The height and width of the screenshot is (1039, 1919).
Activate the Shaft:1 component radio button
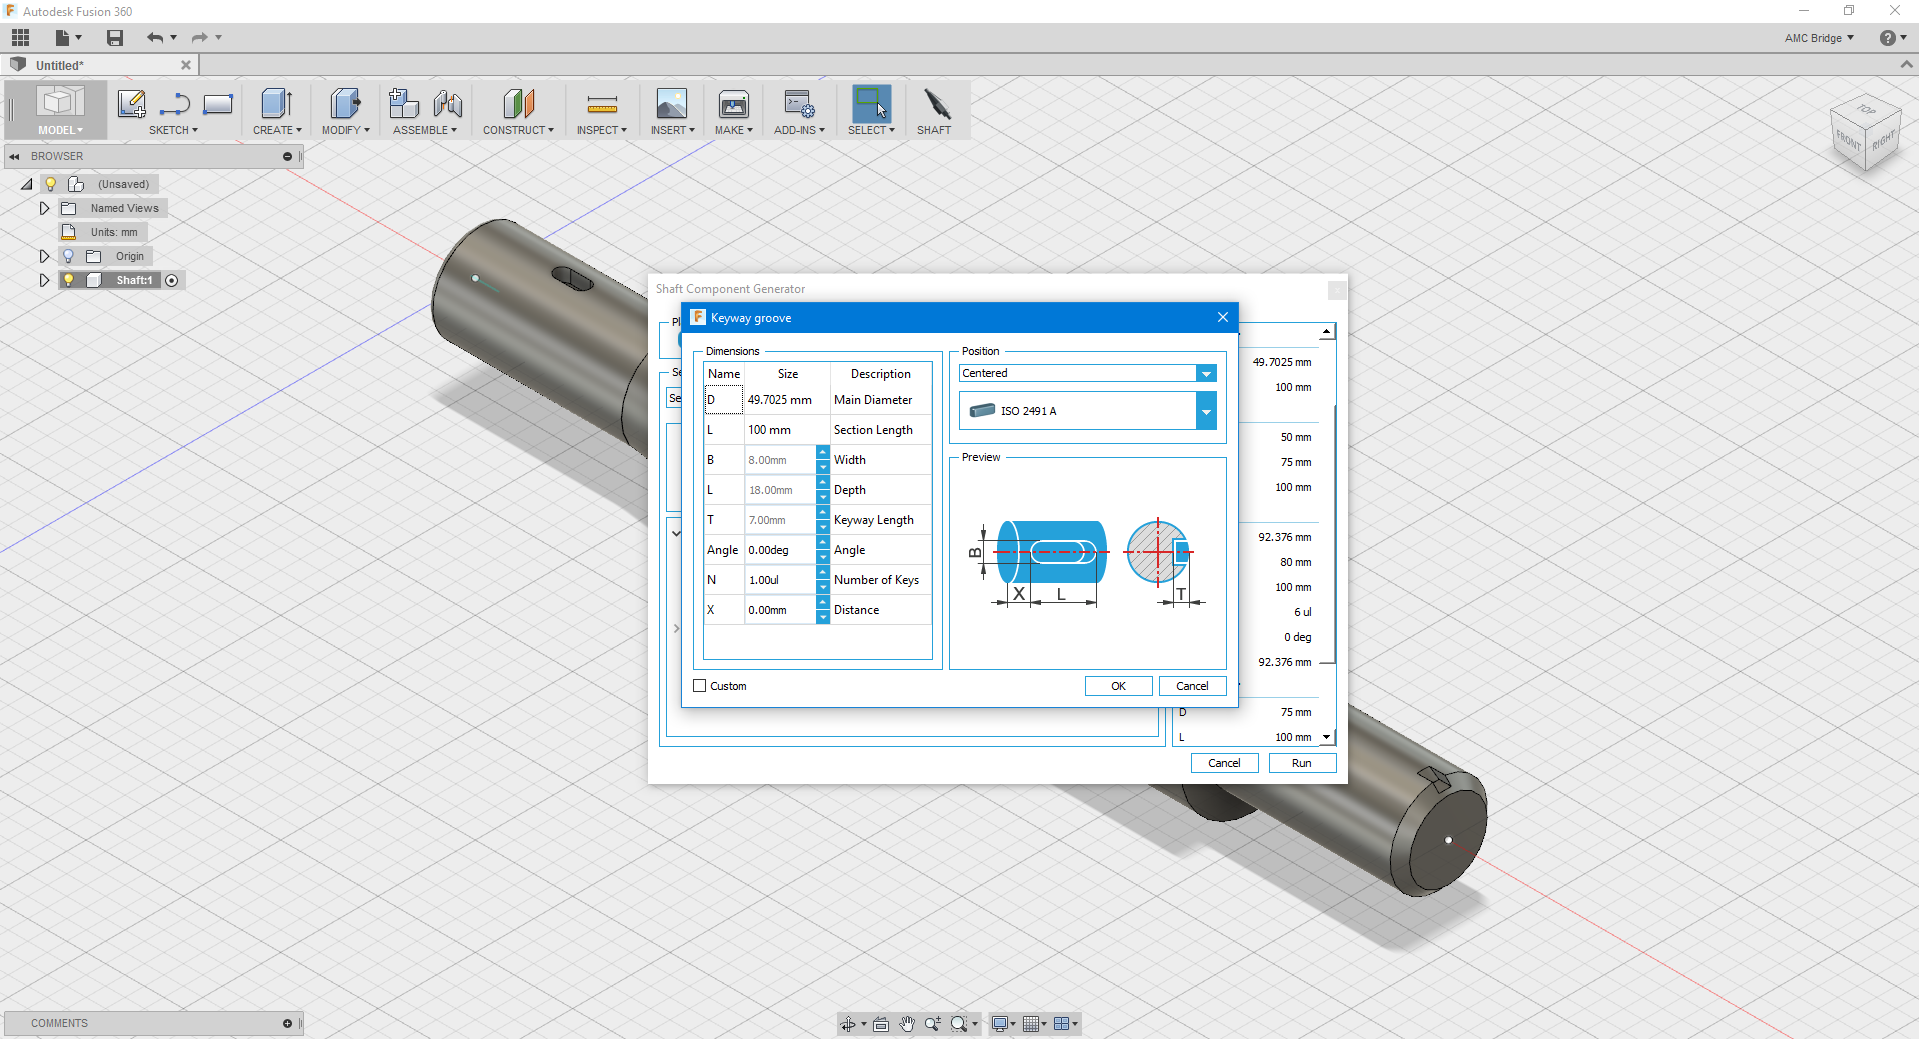tap(172, 280)
